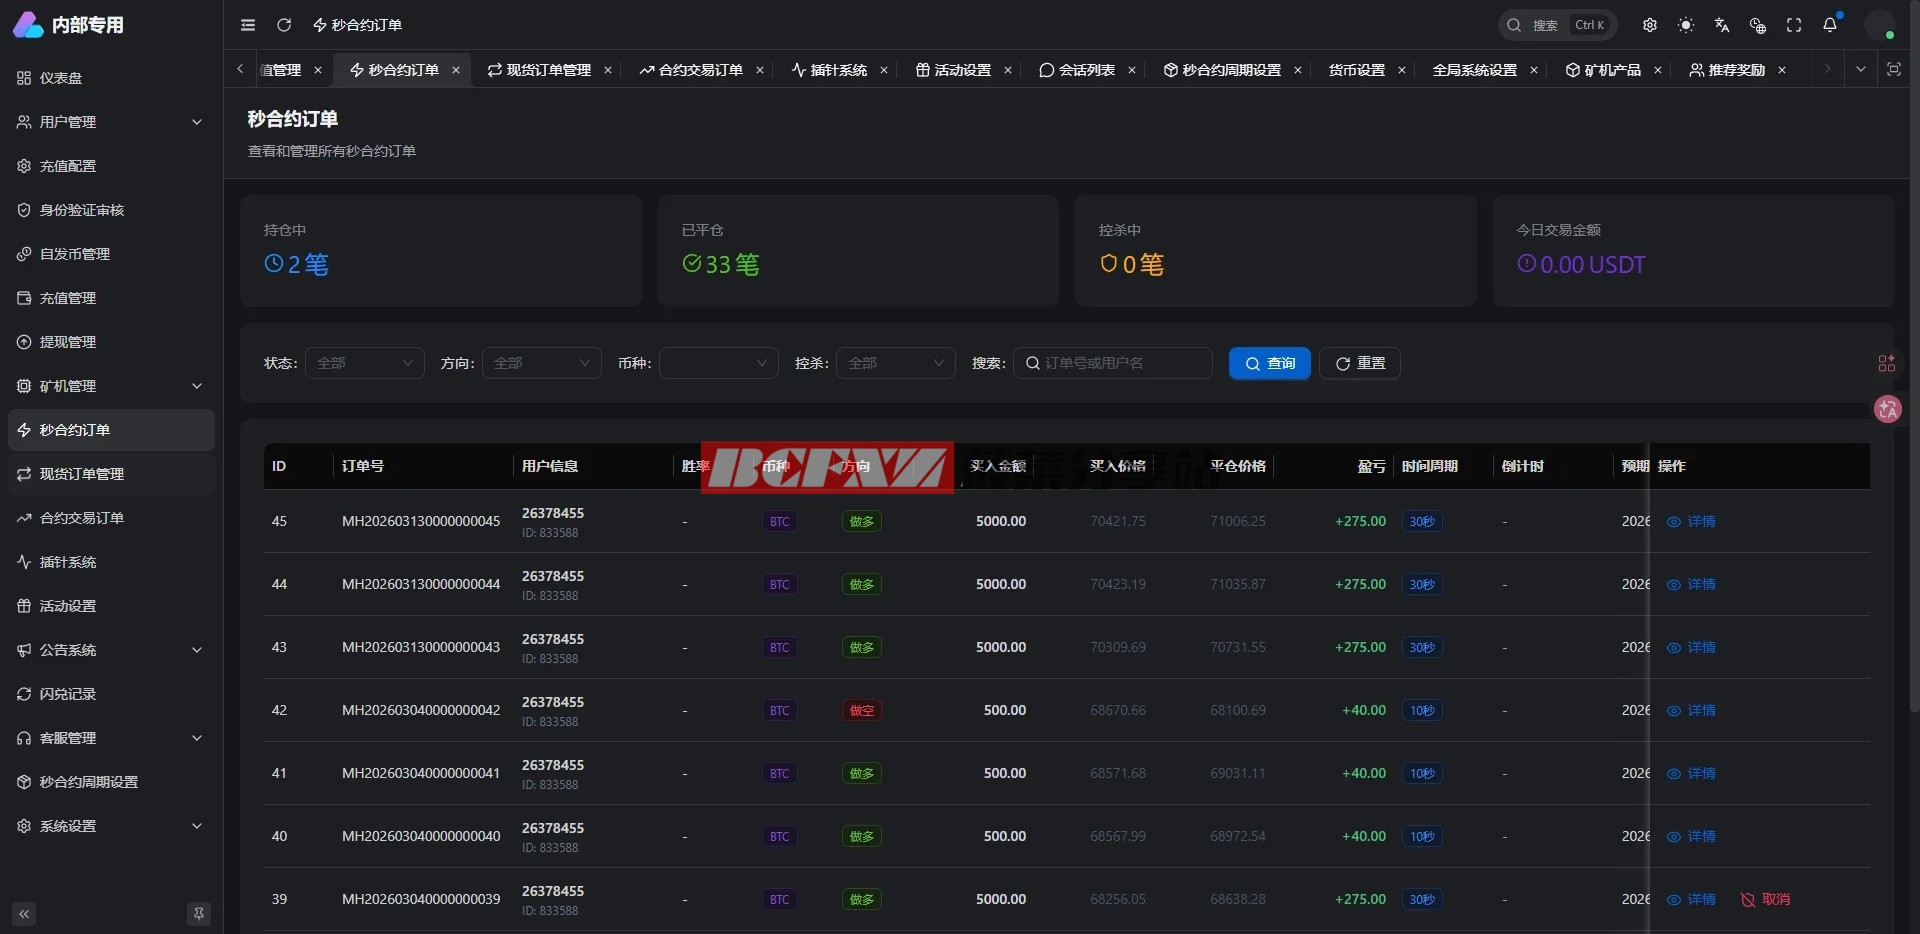Open 提现管理 from the sidebar menu
This screenshot has height=934, width=1920.
[x=68, y=342]
